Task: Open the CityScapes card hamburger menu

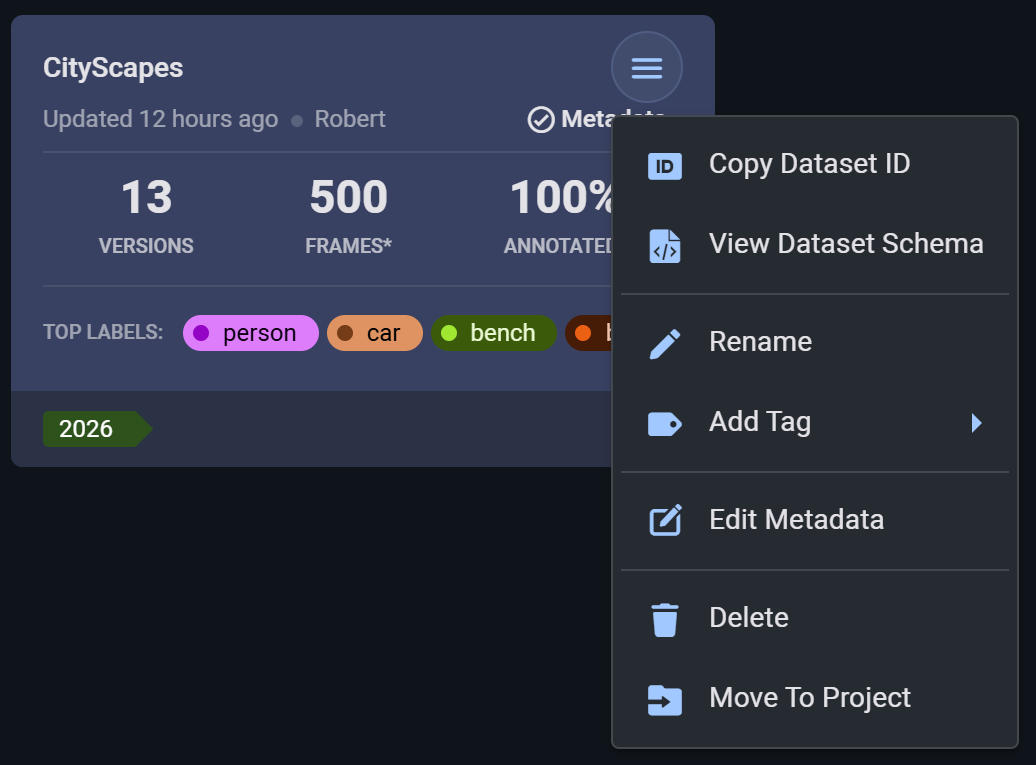Action: [x=646, y=67]
